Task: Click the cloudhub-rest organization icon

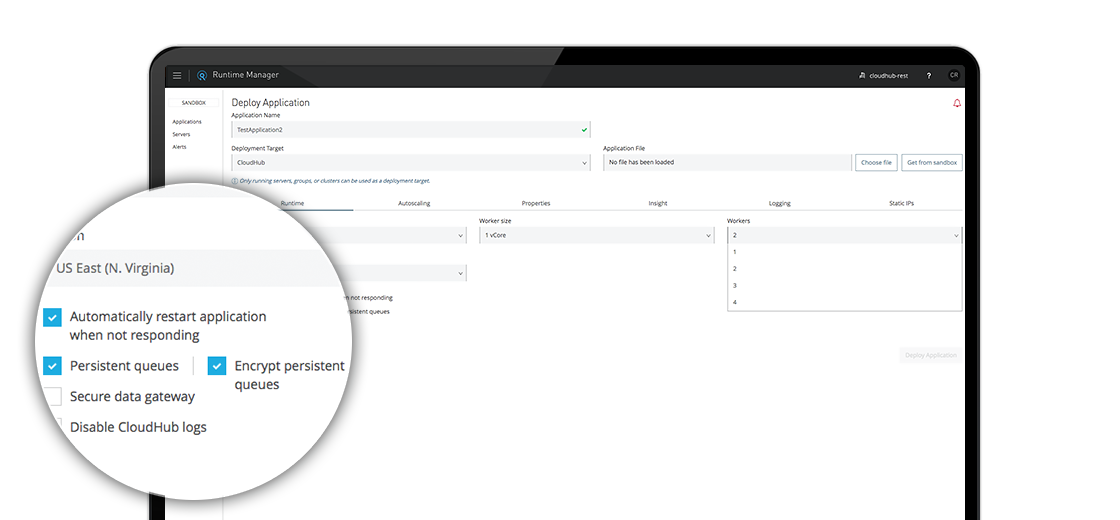Action: pyautogui.click(x=863, y=76)
